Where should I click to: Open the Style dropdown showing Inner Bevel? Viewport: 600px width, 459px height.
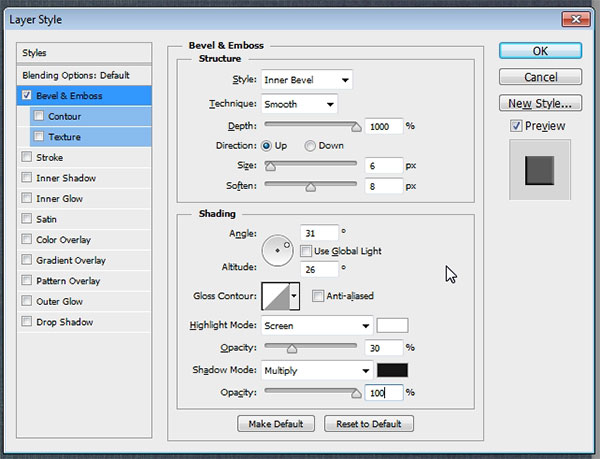coord(306,80)
